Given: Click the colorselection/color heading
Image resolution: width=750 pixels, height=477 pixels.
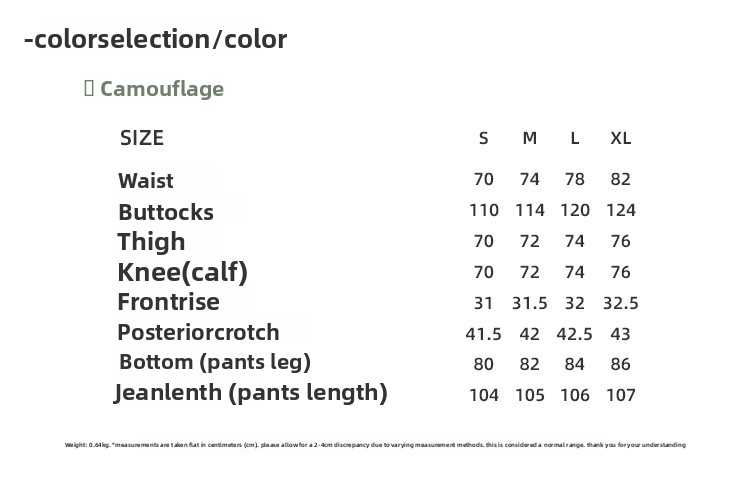Looking at the screenshot, I should coord(155,40).
